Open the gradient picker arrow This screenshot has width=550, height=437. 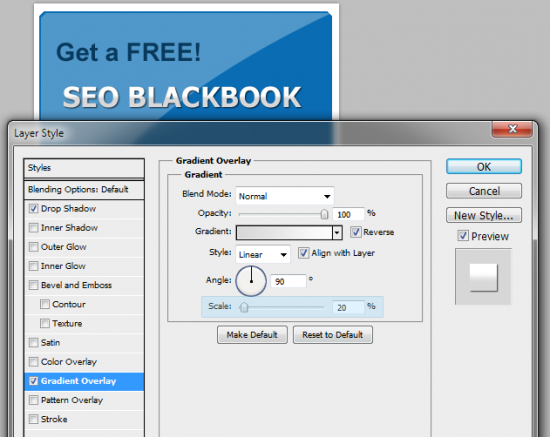point(337,233)
